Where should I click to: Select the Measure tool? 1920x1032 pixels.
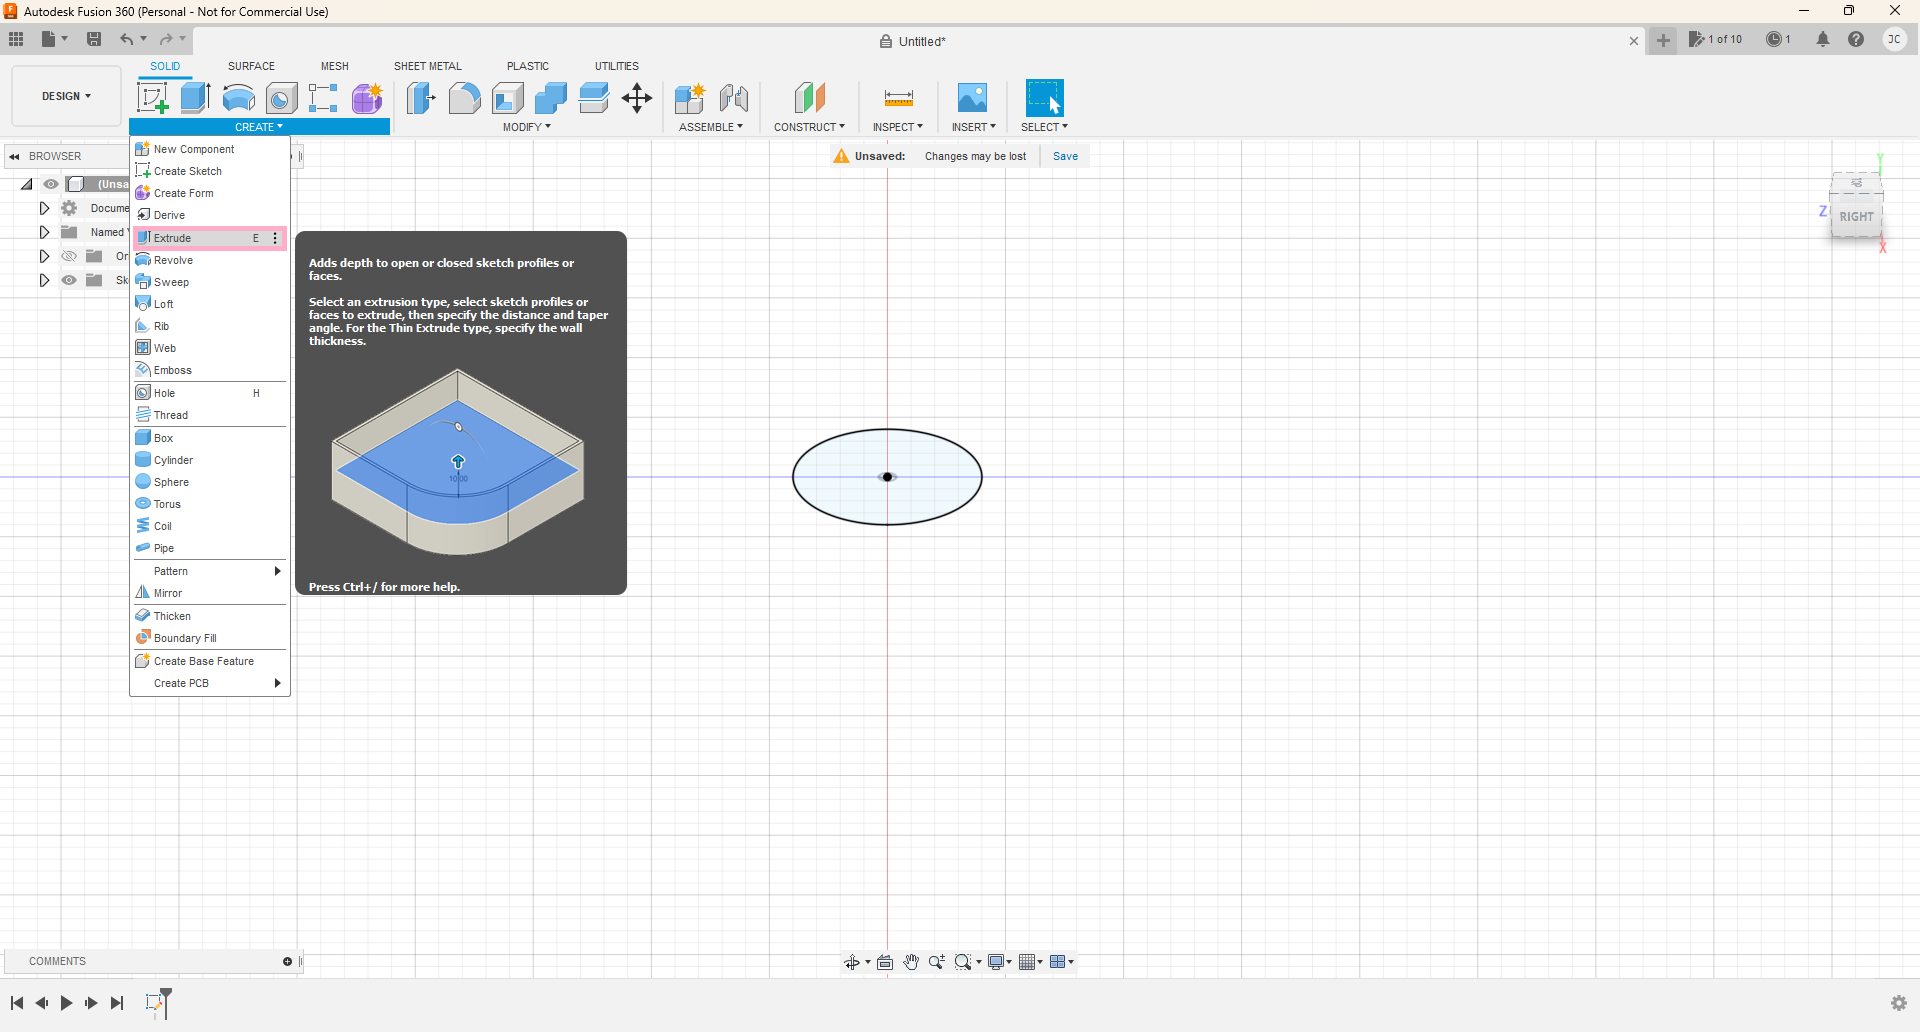(898, 98)
